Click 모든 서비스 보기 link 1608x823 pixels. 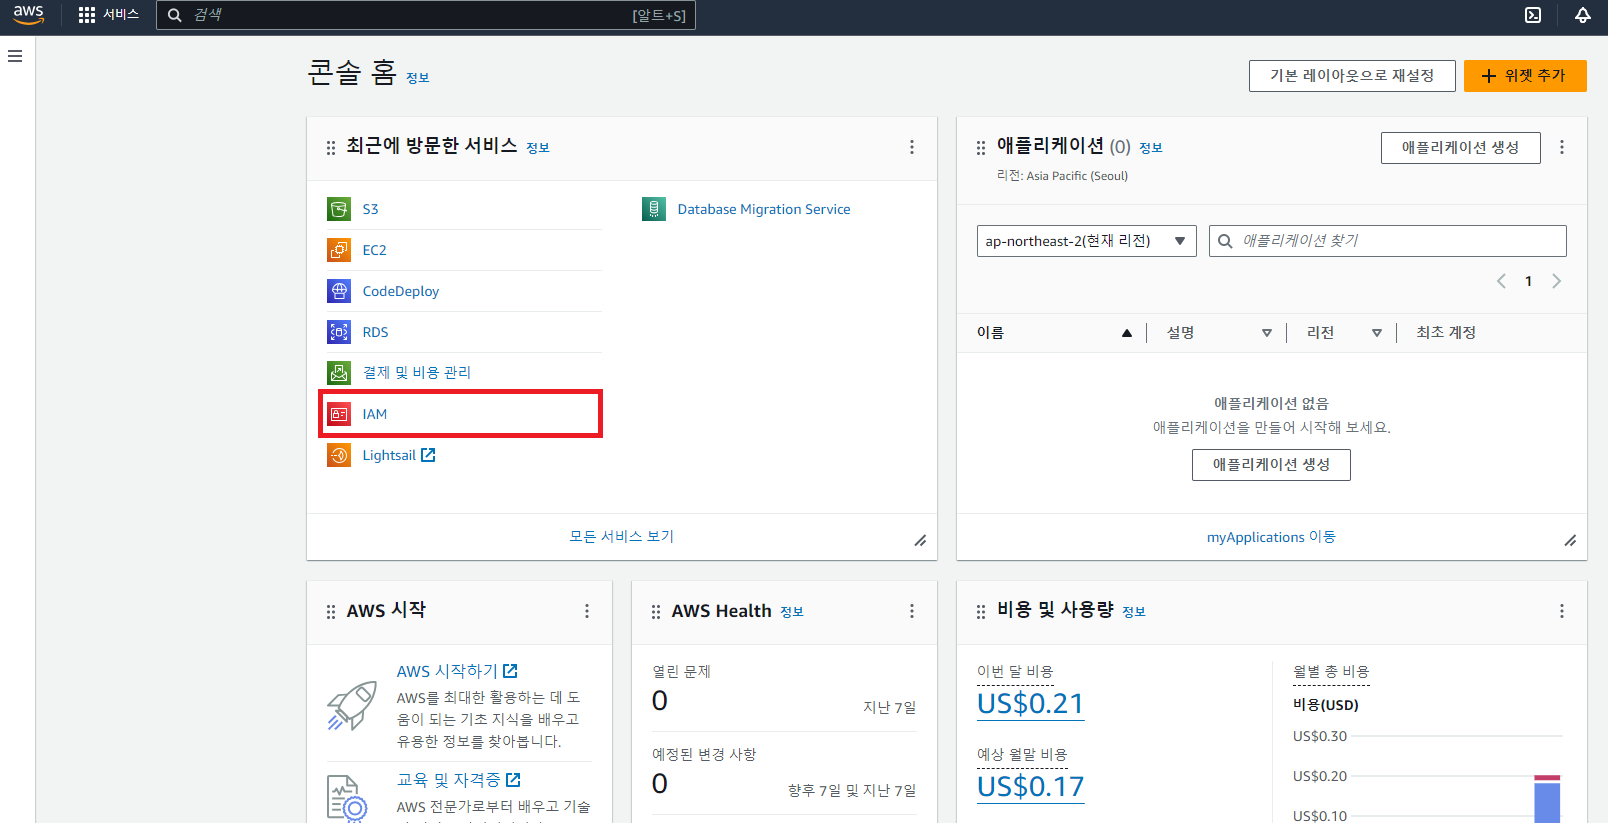(622, 537)
